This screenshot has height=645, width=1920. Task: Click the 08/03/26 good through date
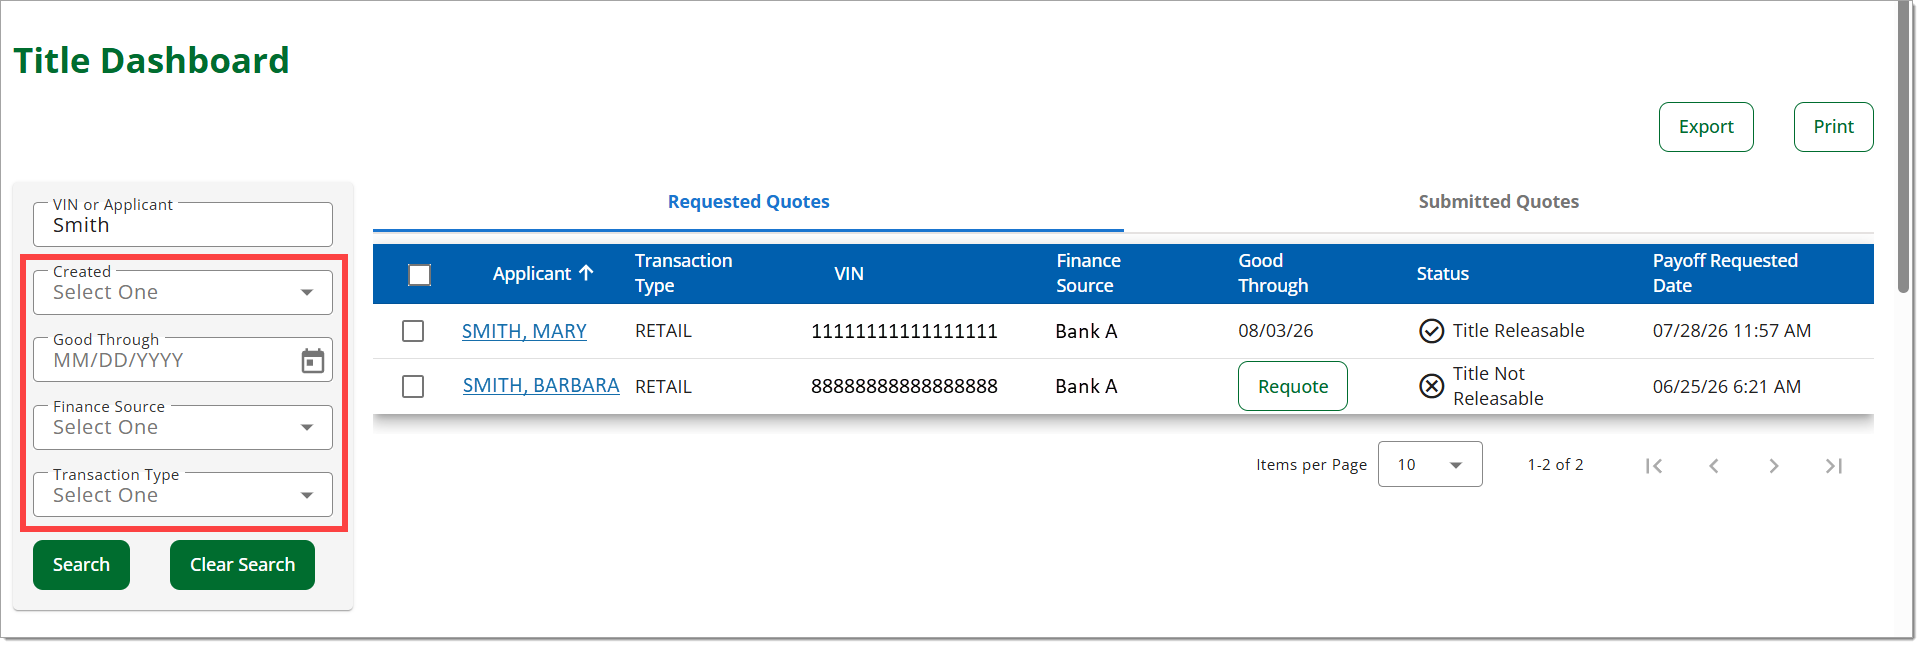pyautogui.click(x=1276, y=331)
